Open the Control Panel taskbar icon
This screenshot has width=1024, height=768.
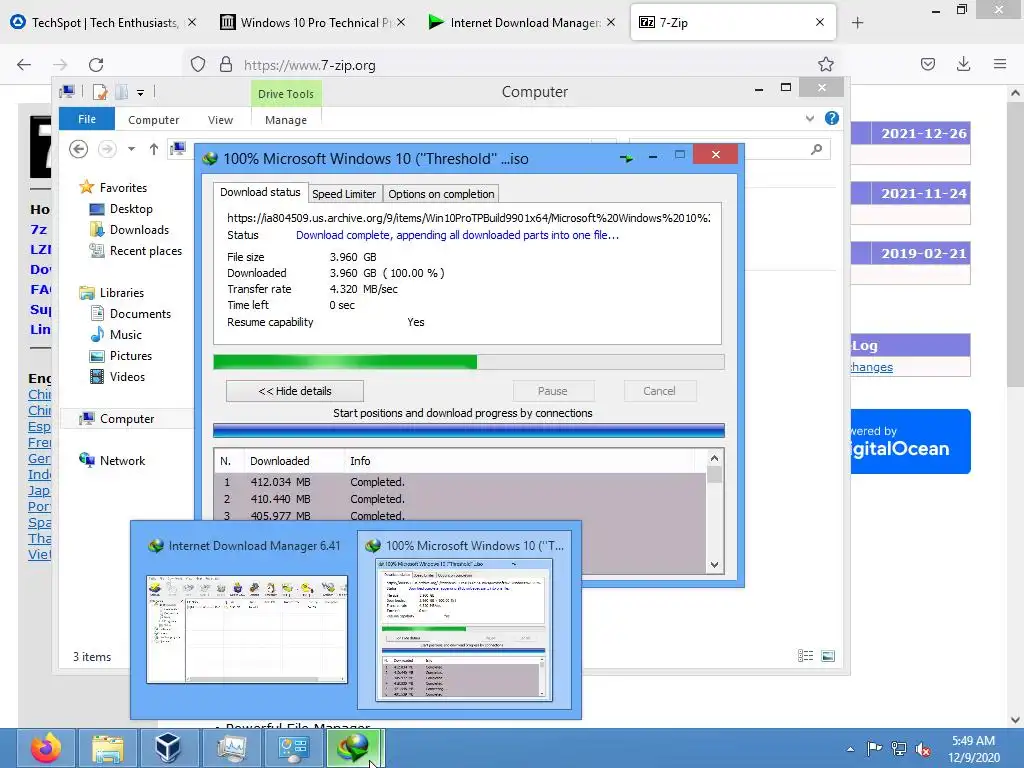292,748
